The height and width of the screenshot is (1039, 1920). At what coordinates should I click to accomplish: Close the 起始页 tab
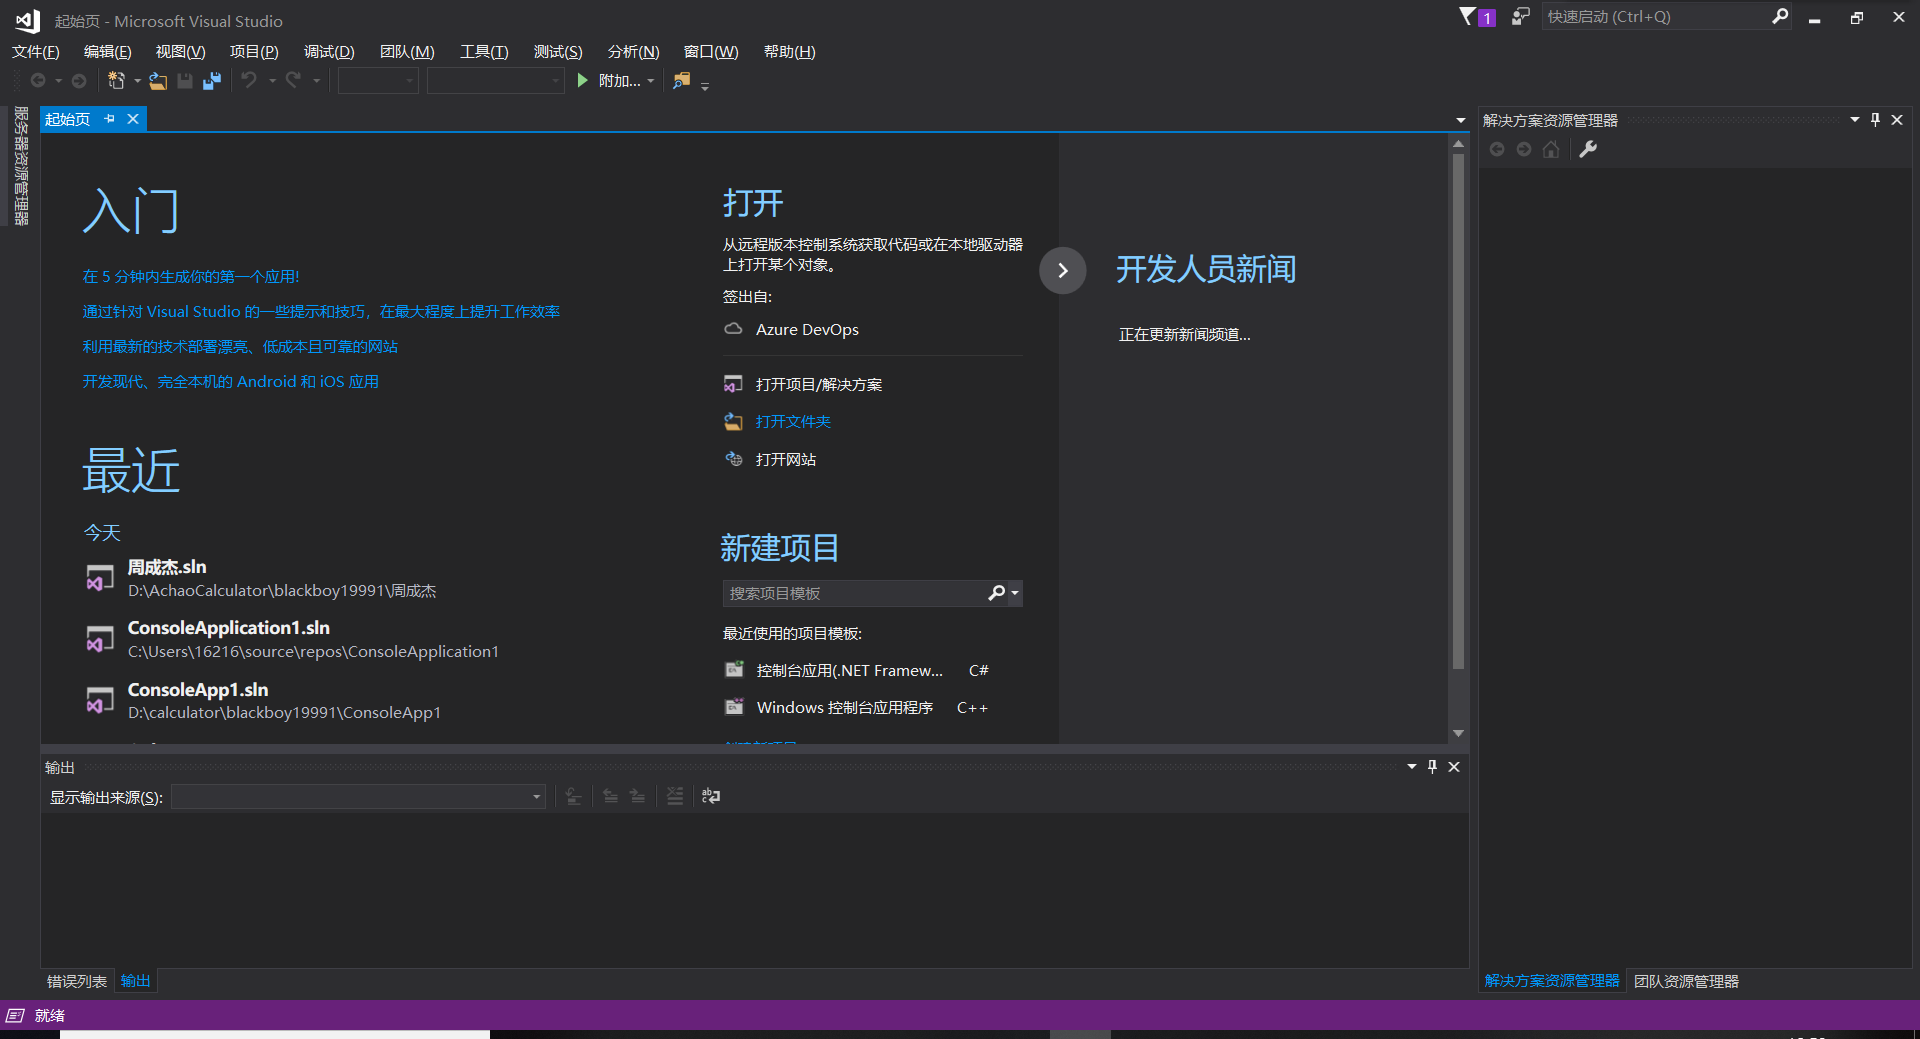(132, 119)
